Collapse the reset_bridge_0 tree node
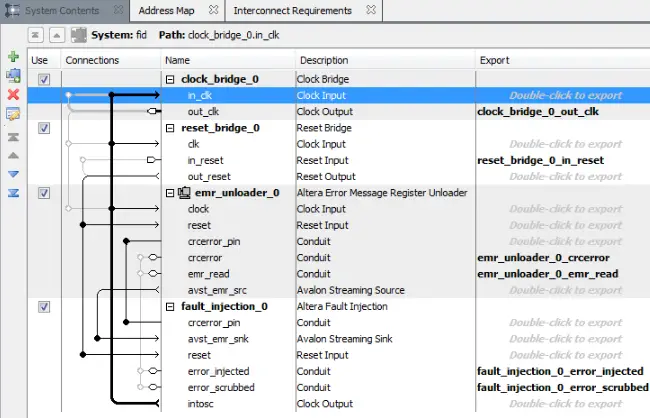 170,128
